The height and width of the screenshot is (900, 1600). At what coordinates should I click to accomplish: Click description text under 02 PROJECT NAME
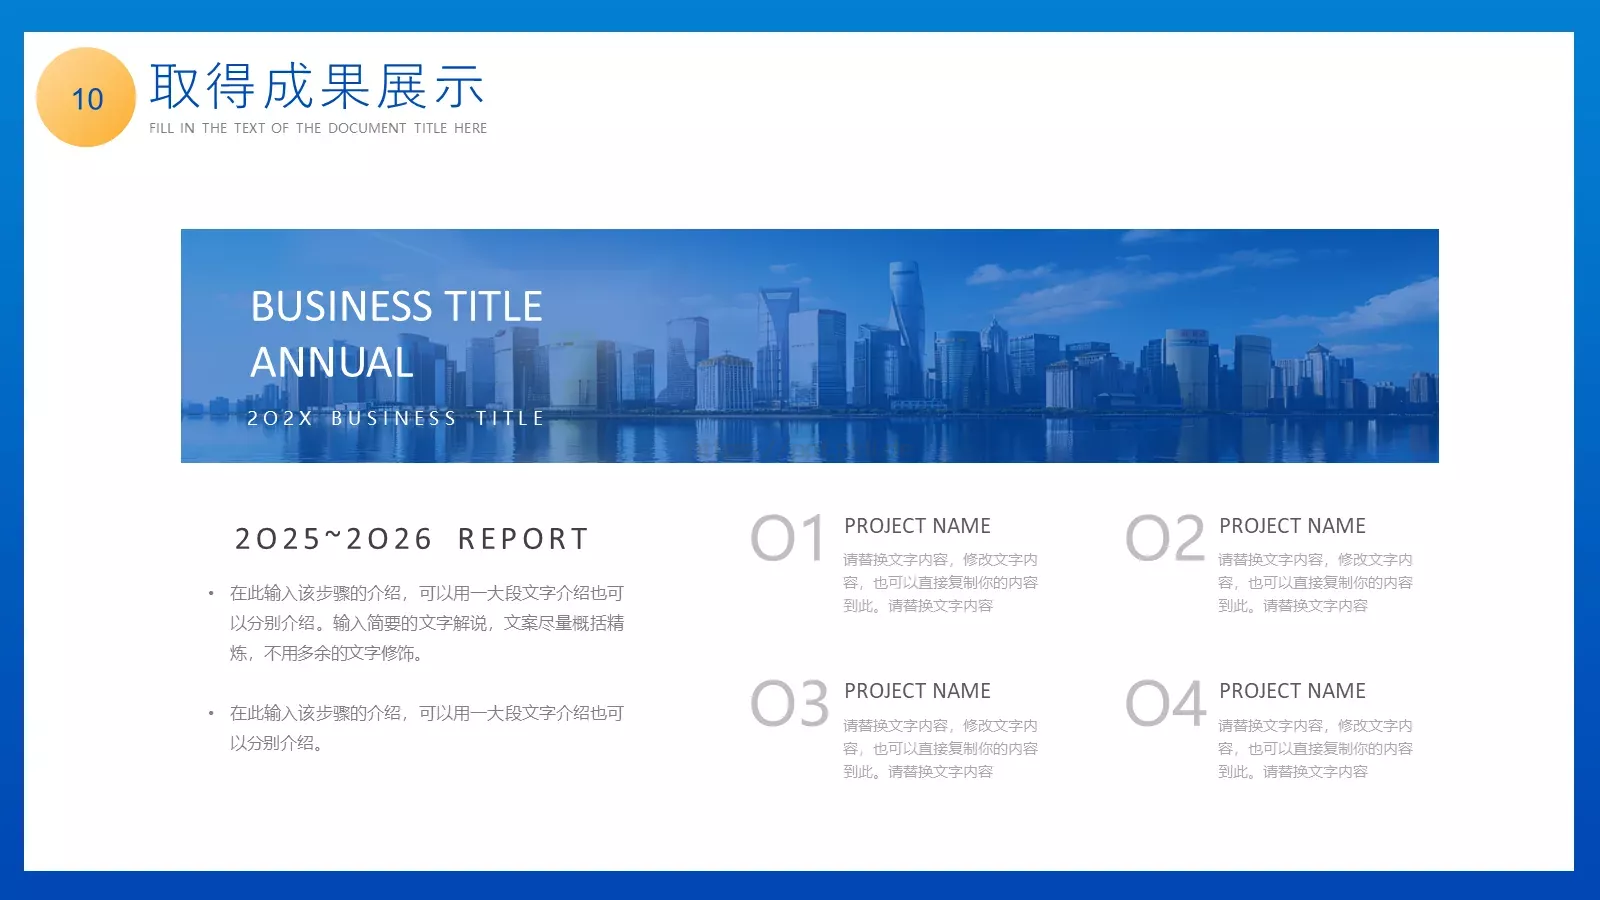pos(1315,582)
